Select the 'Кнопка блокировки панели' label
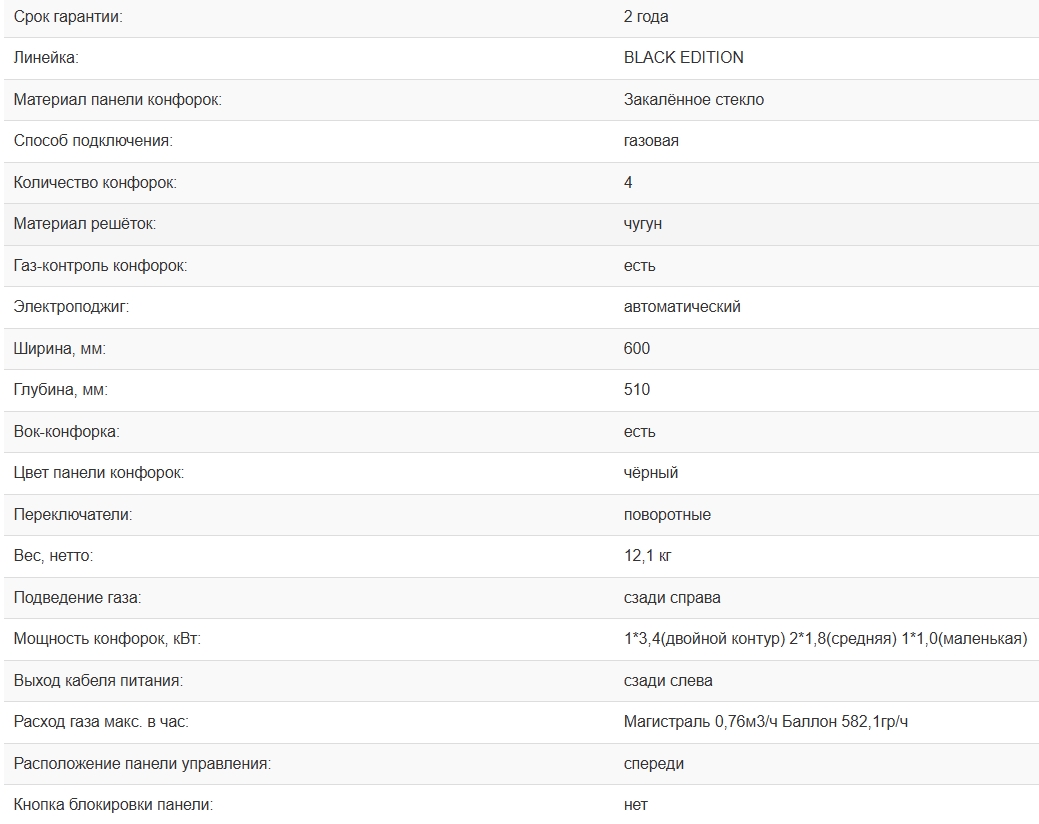Viewport: 1039px width, 824px height. [113, 805]
